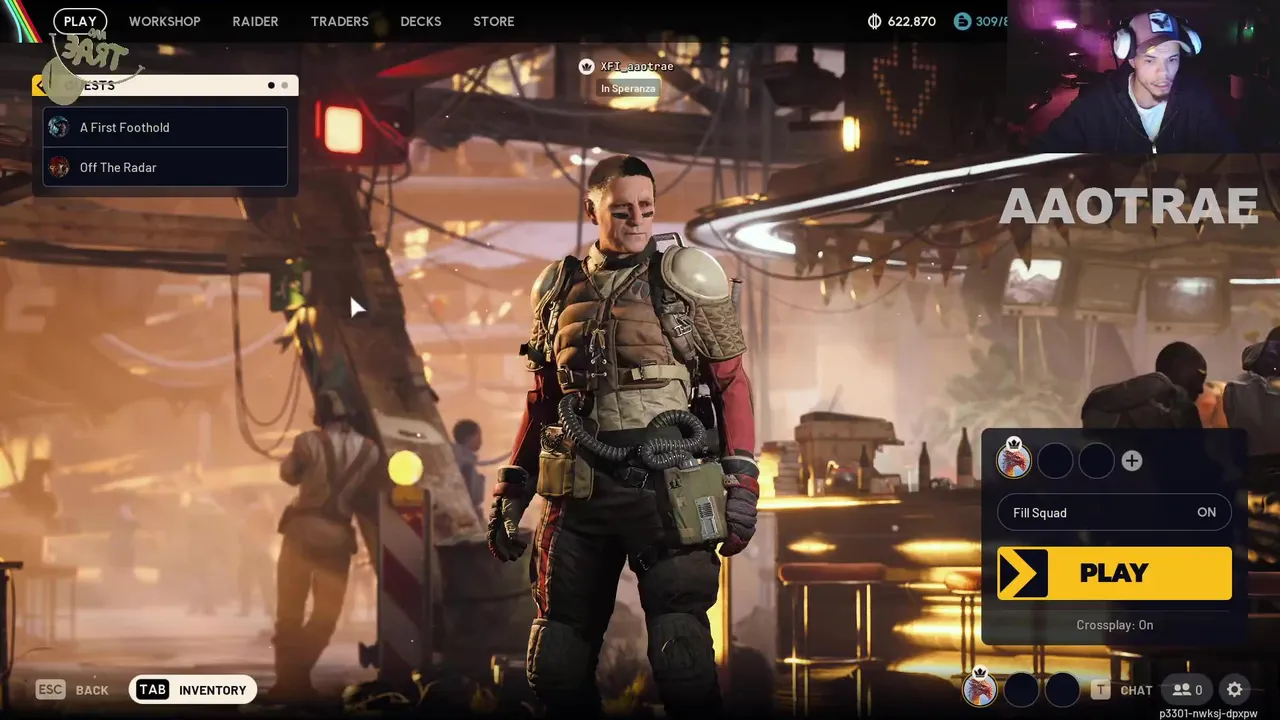This screenshot has height=720, width=1280.
Task: Open the friends list showing 0
Action: [x=1188, y=690]
